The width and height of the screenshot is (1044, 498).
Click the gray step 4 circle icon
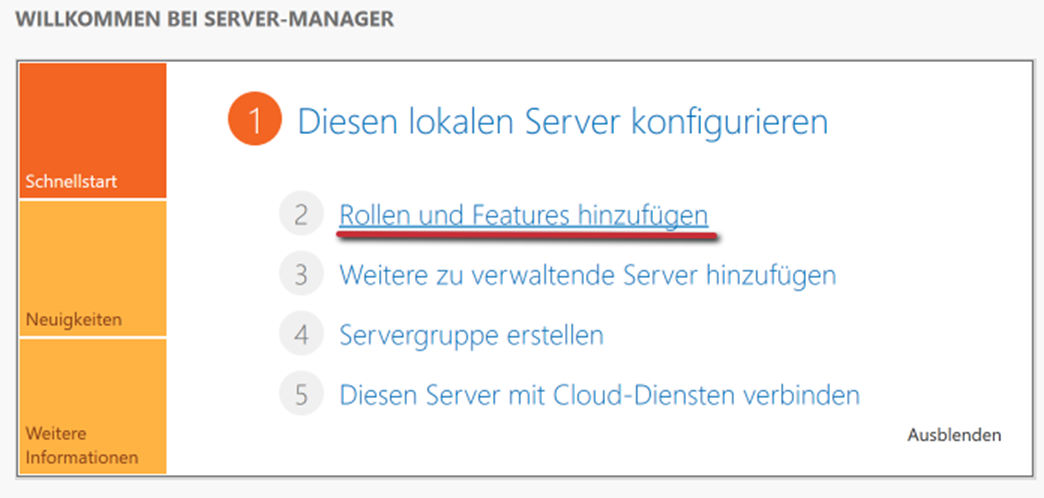coord(301,335)
